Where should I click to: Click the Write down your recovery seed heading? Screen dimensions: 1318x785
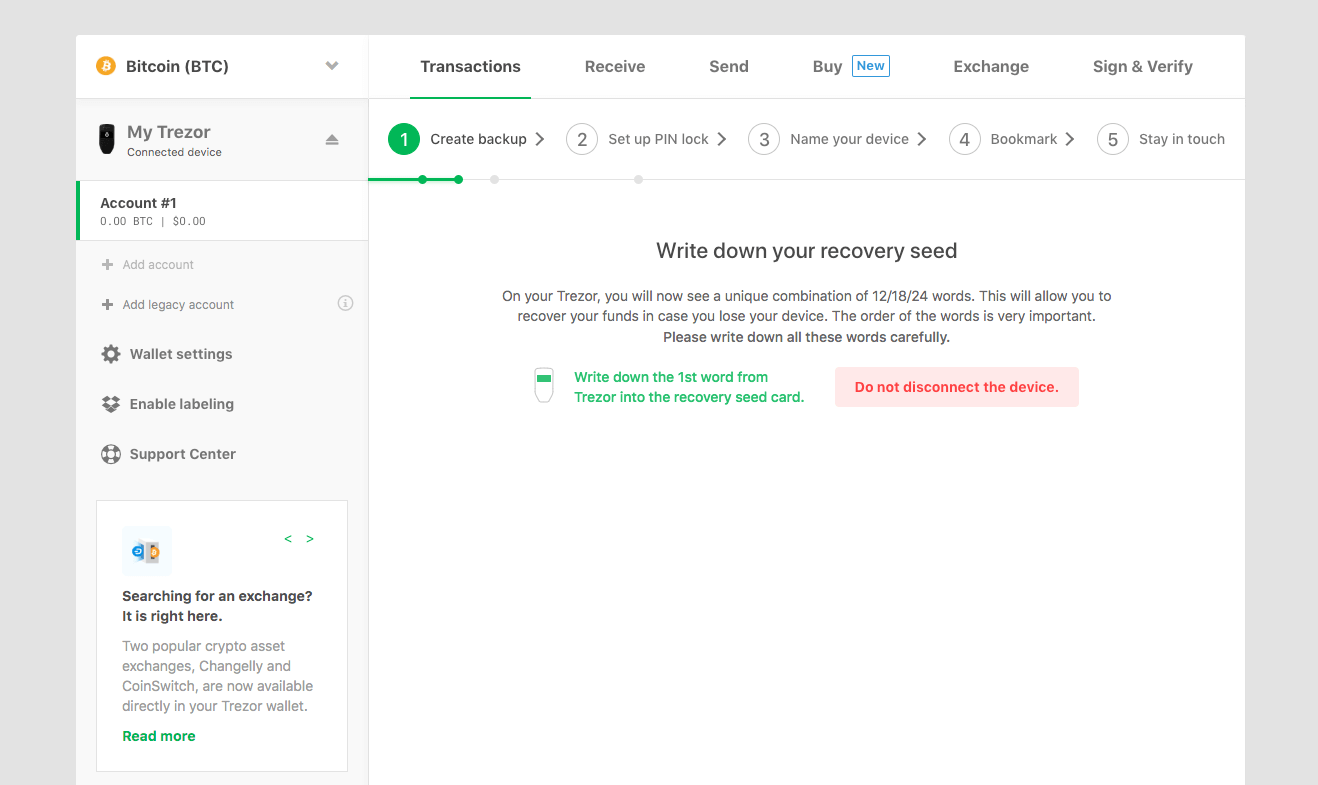(x=807, y=251)
